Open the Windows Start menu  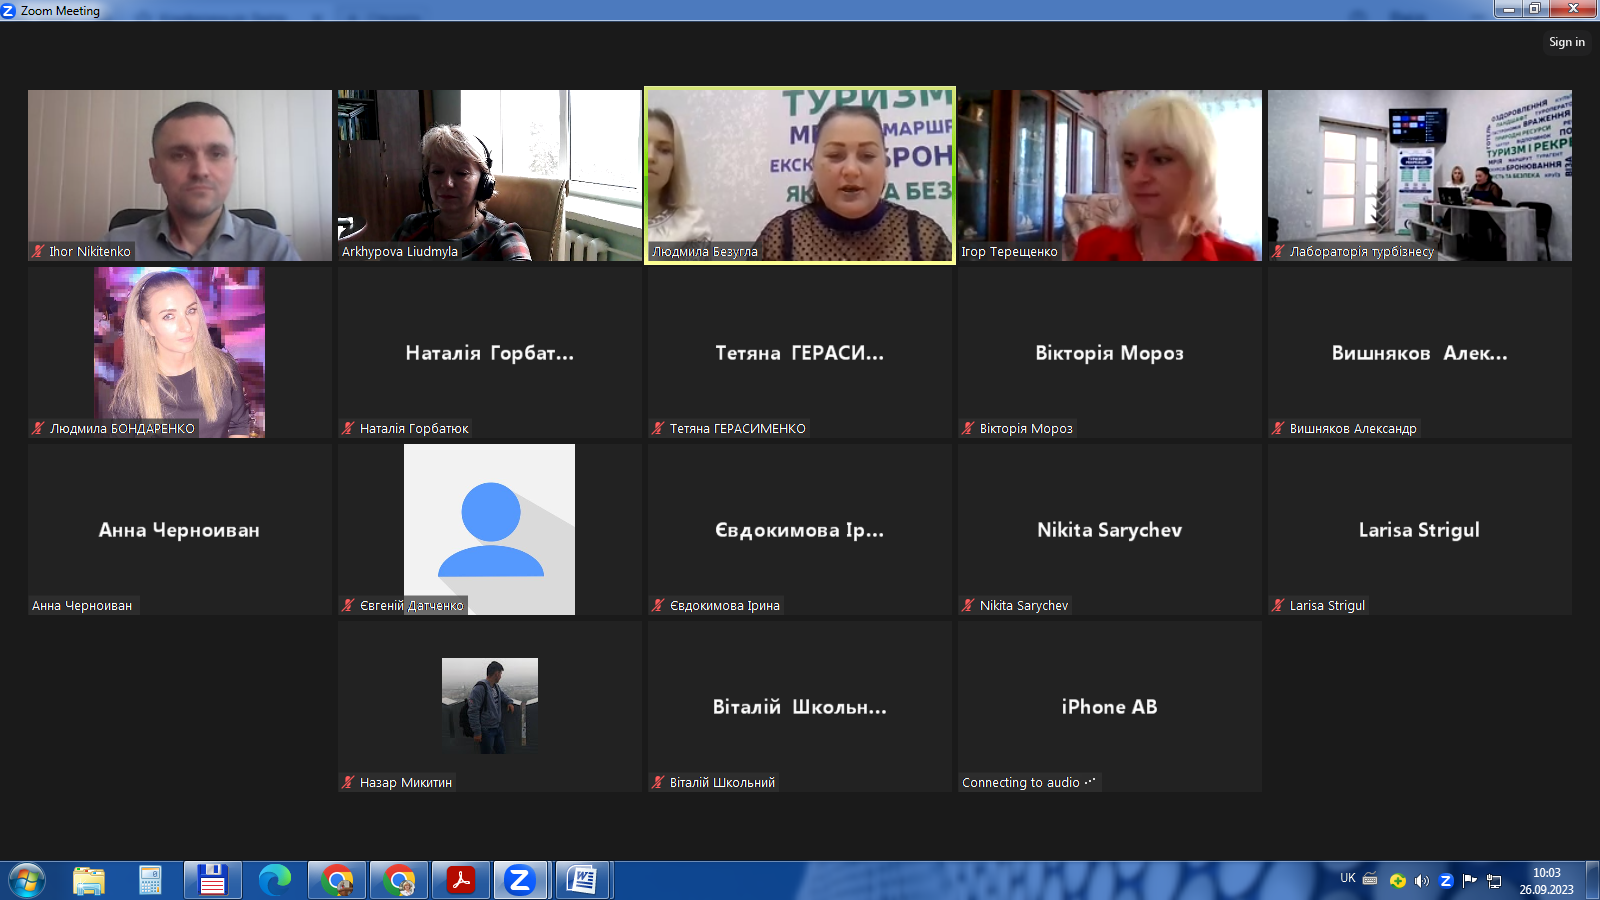[27, 880]
